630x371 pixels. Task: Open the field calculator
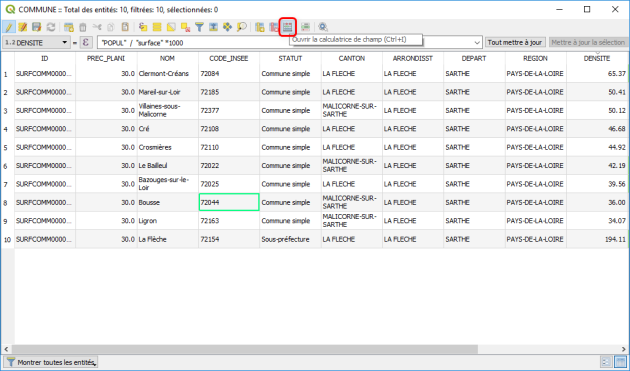288,27
